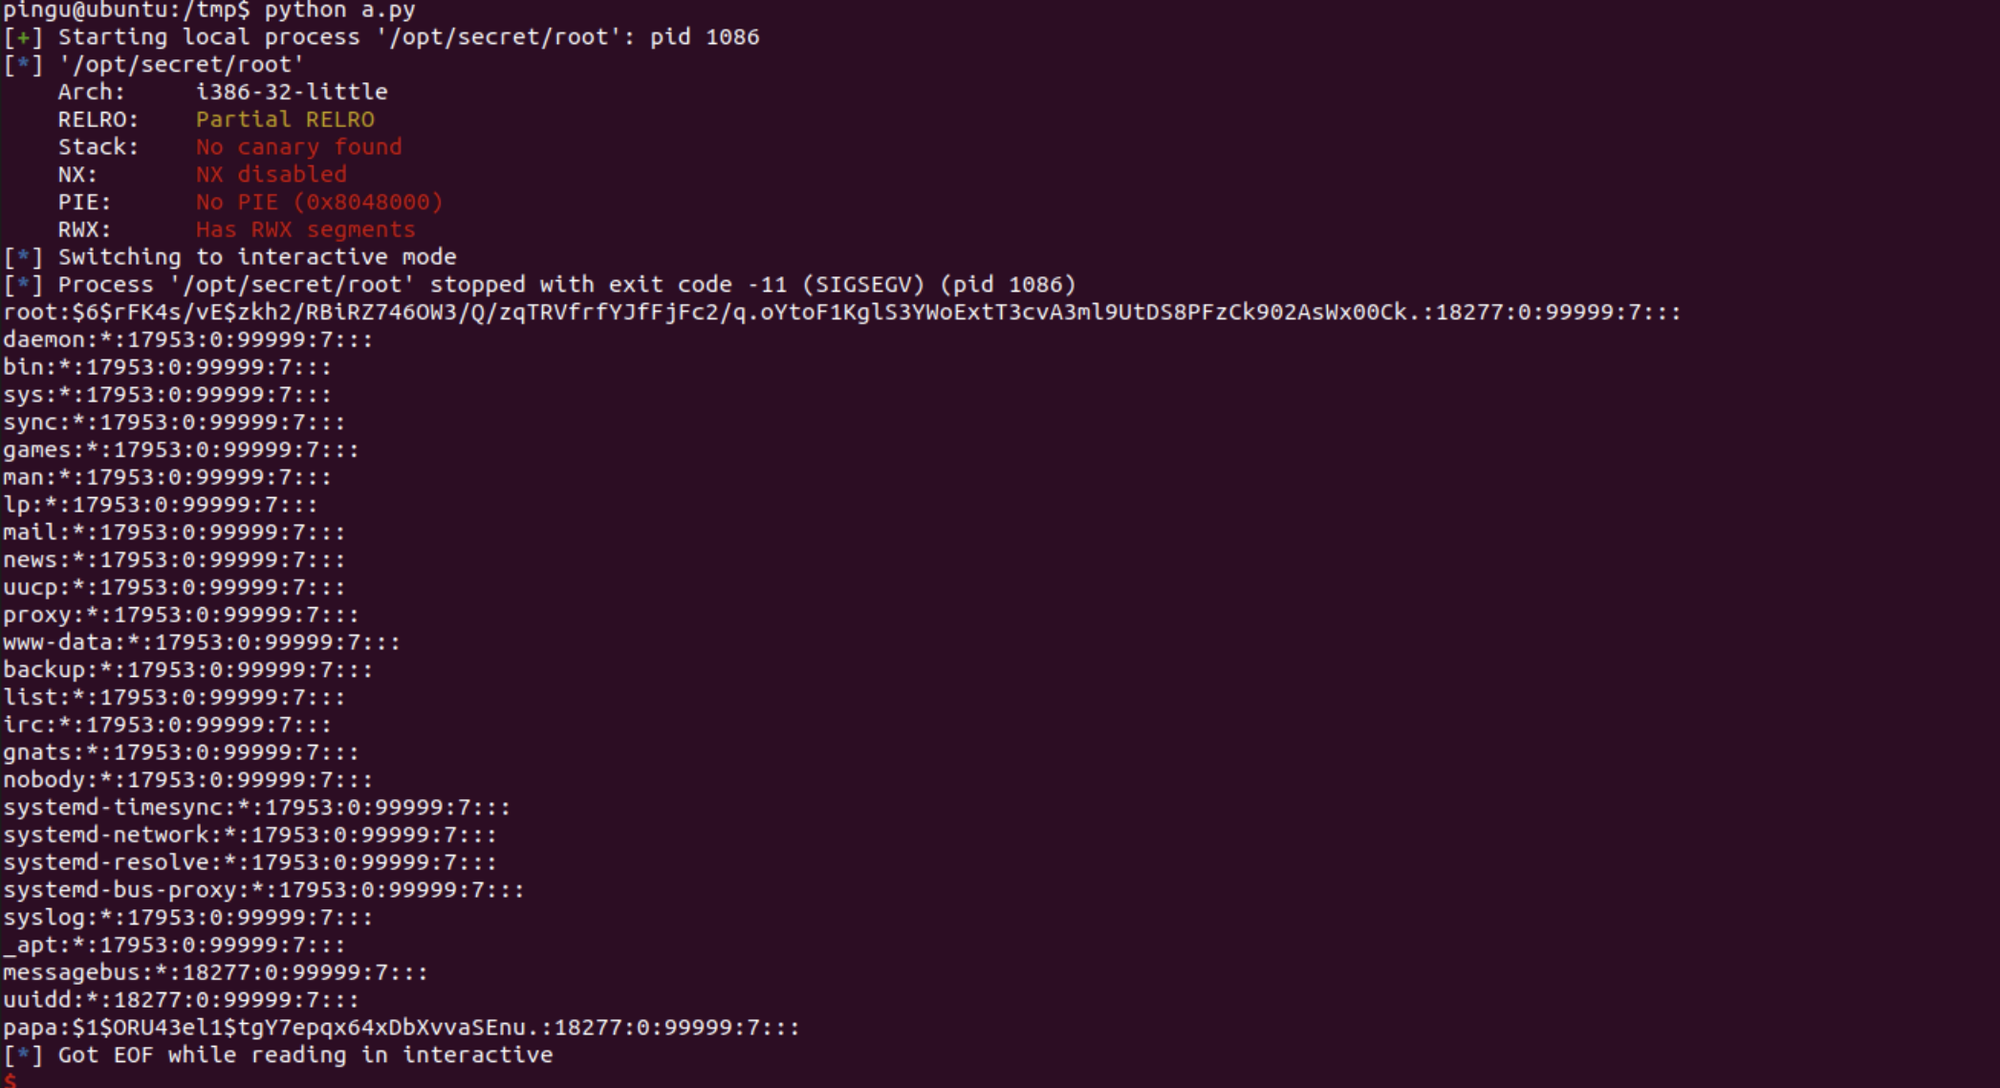
Task: Click 'No PIE (0x8048000)' text
Action: [x=319, y=202]
